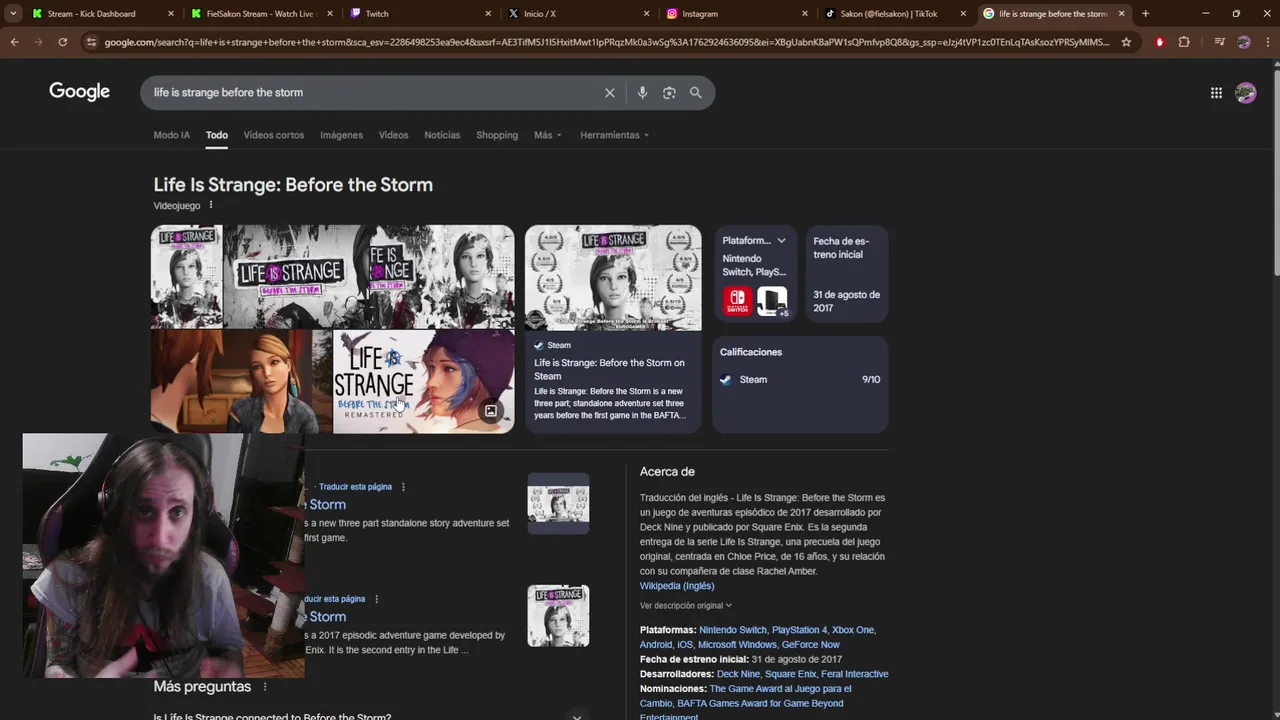
Task: Select the Imágenes search tab
Action: coord(341,135)
